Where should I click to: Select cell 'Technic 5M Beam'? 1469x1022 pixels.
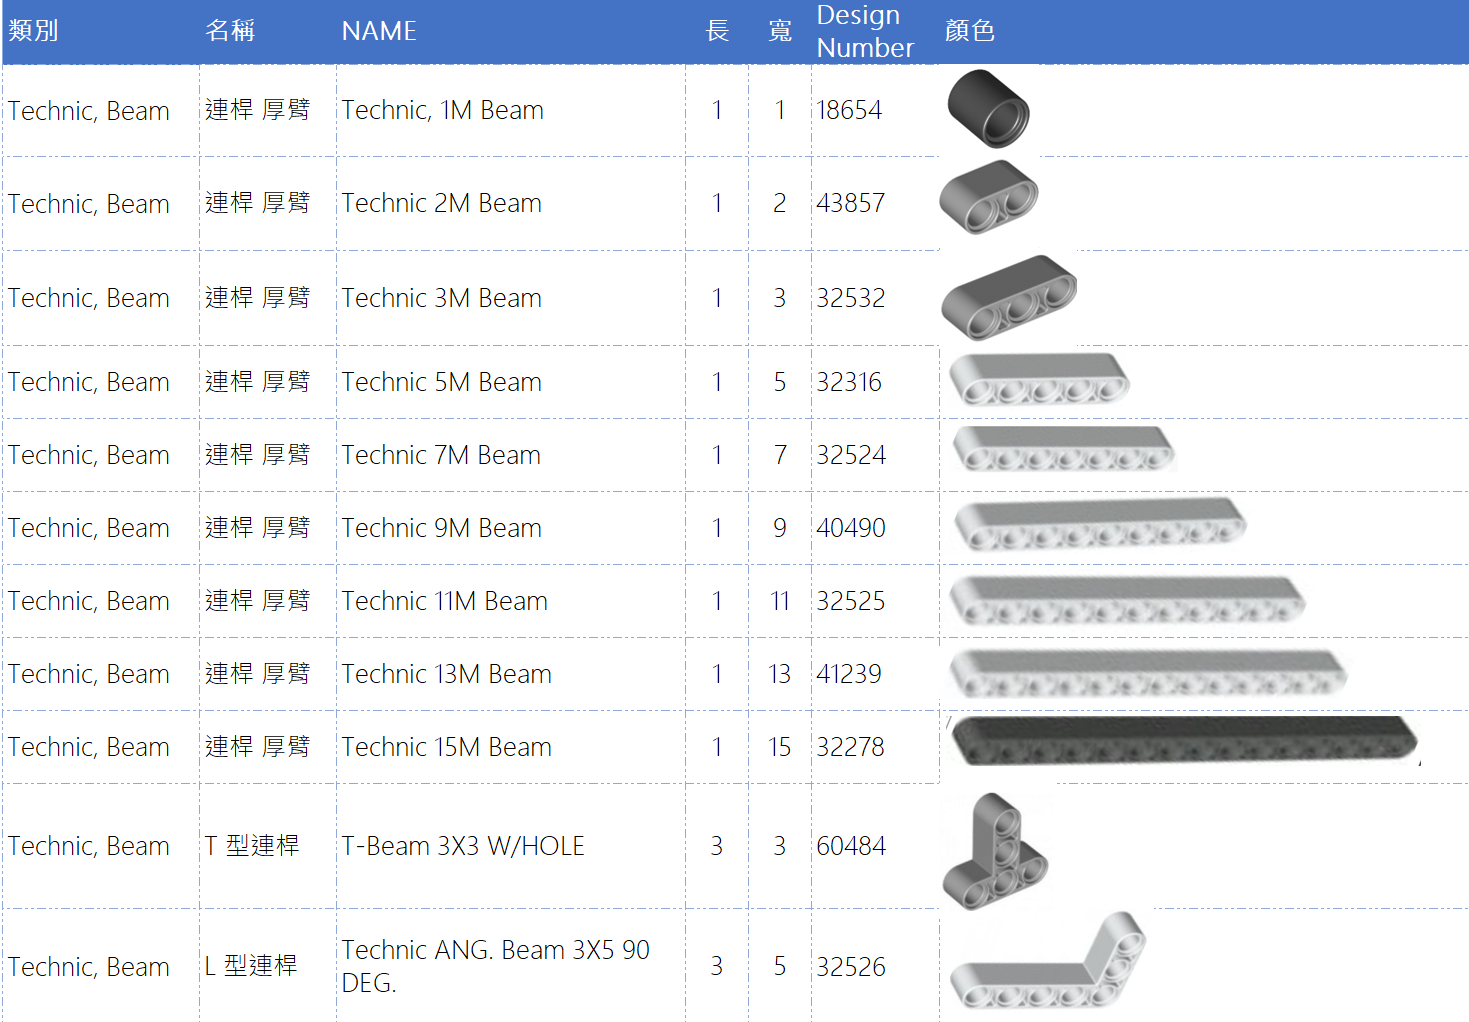point(511,382)
